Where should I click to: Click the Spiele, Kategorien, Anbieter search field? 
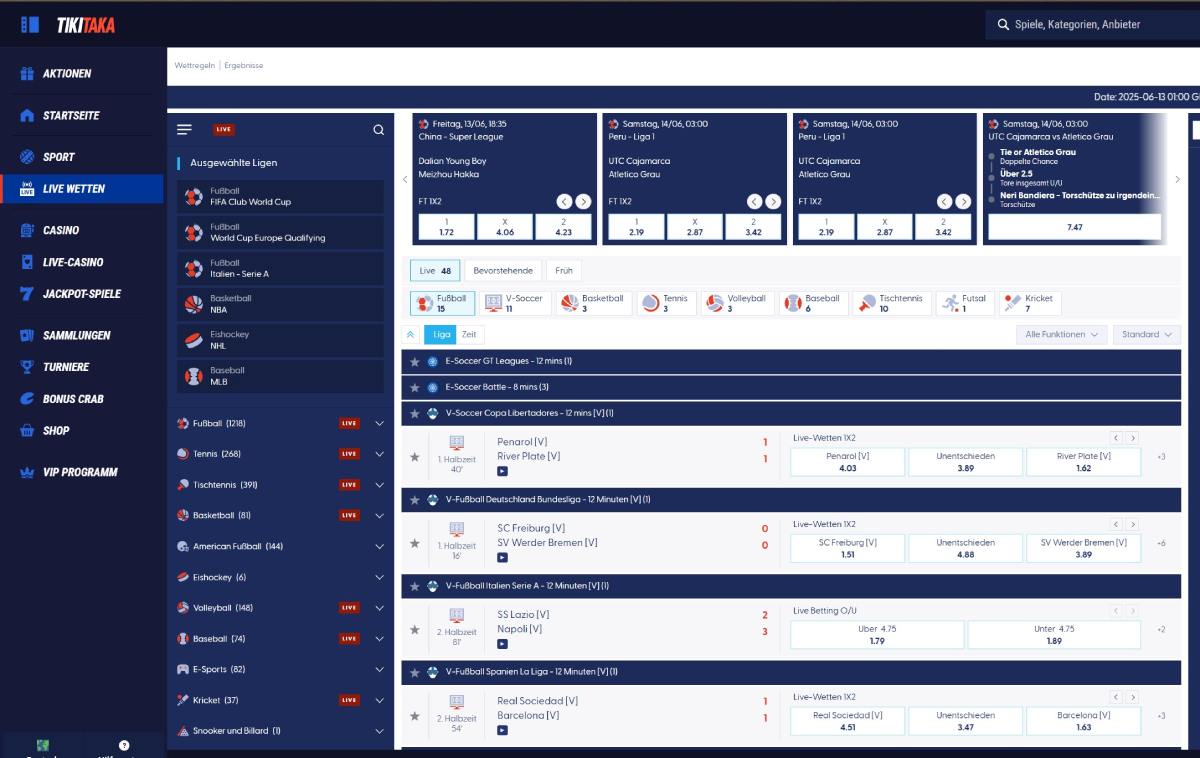point(1090,24)
